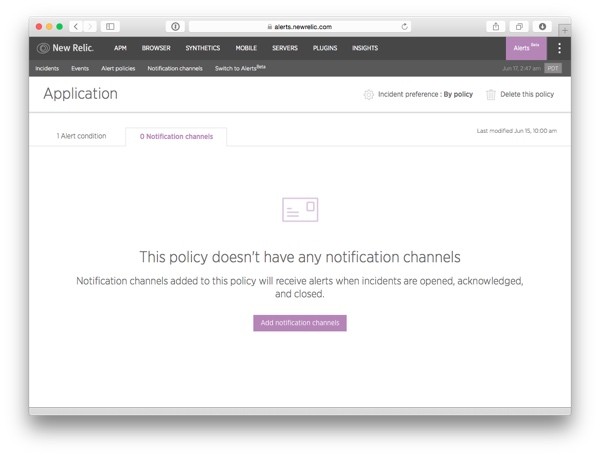Switch to the 1 Alert condition tab

pyautogui.click(x=82, y=136)
